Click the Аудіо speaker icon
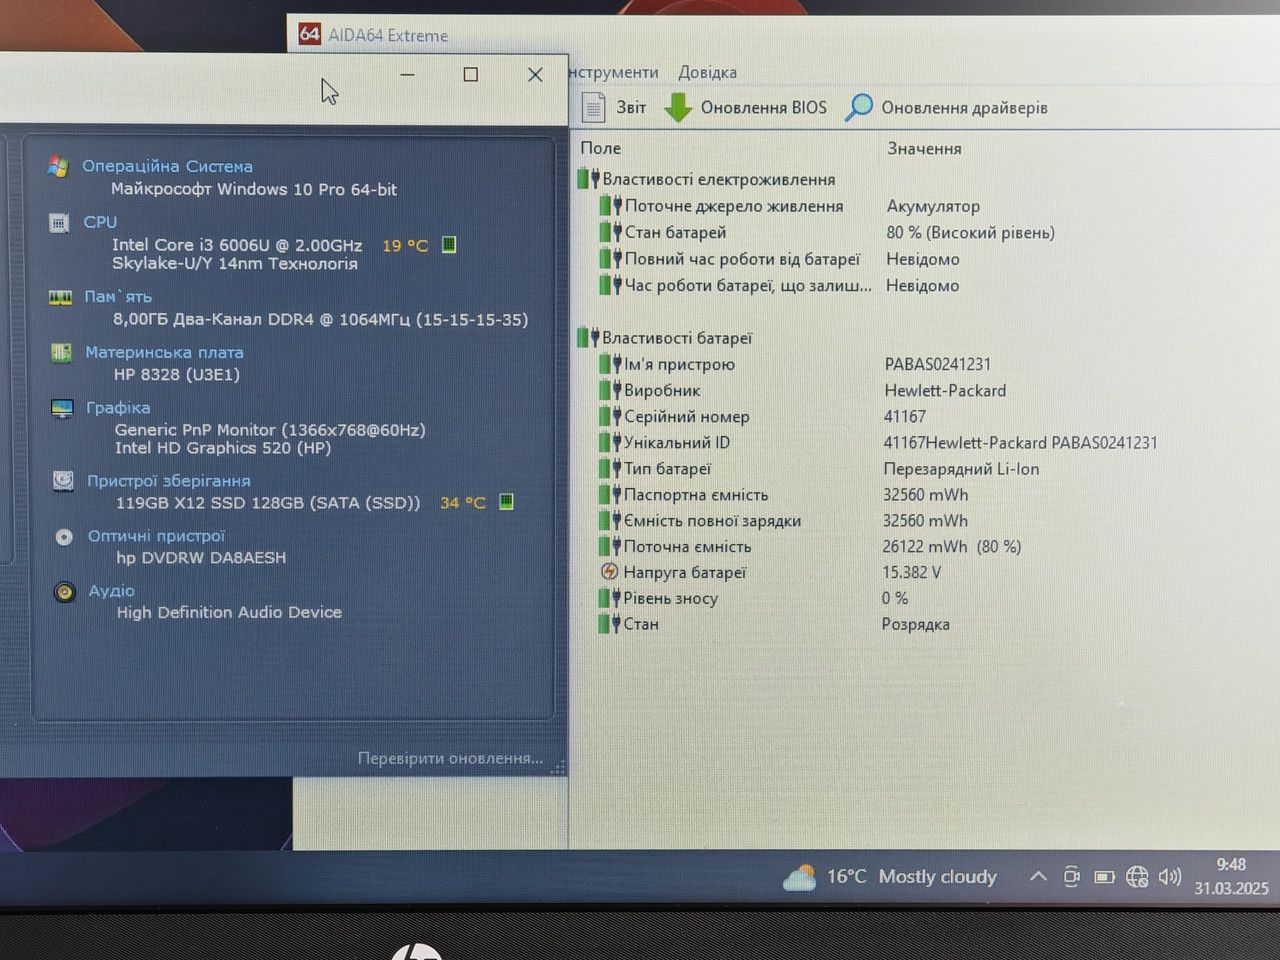This screenshot has width=1280, height=960. click(65, 592)
